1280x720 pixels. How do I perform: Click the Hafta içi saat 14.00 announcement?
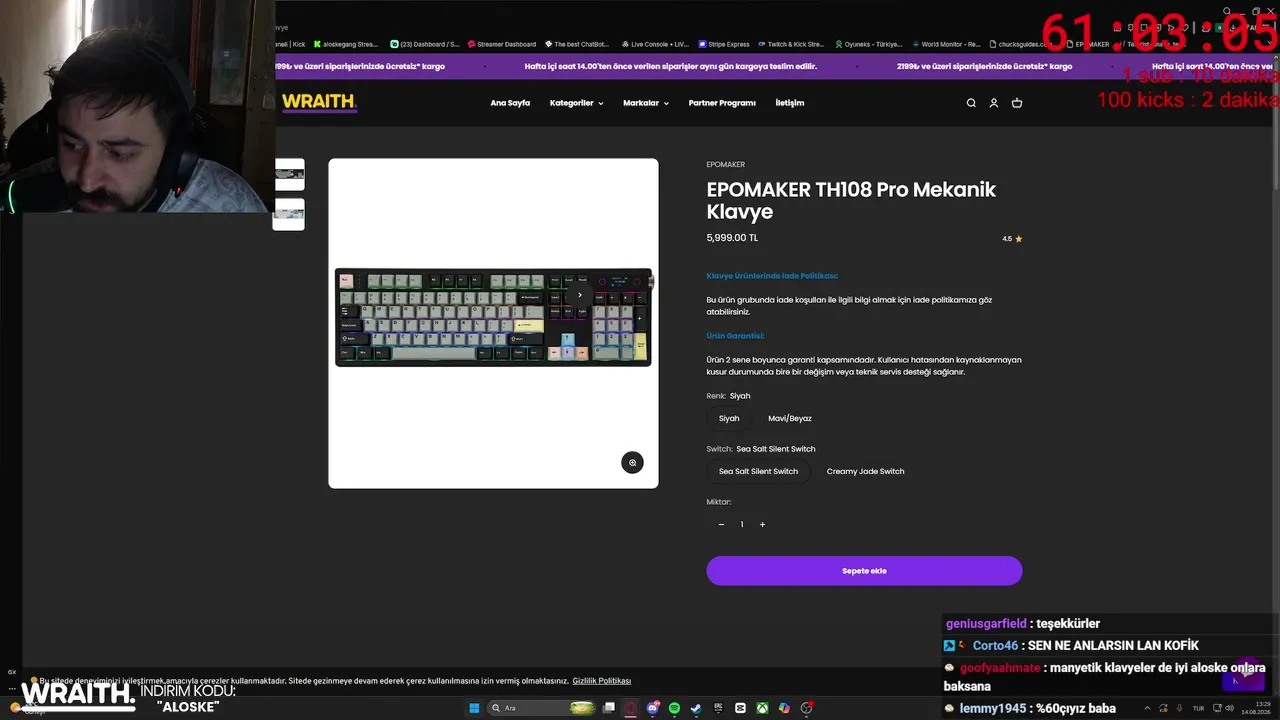pos(671,67)
